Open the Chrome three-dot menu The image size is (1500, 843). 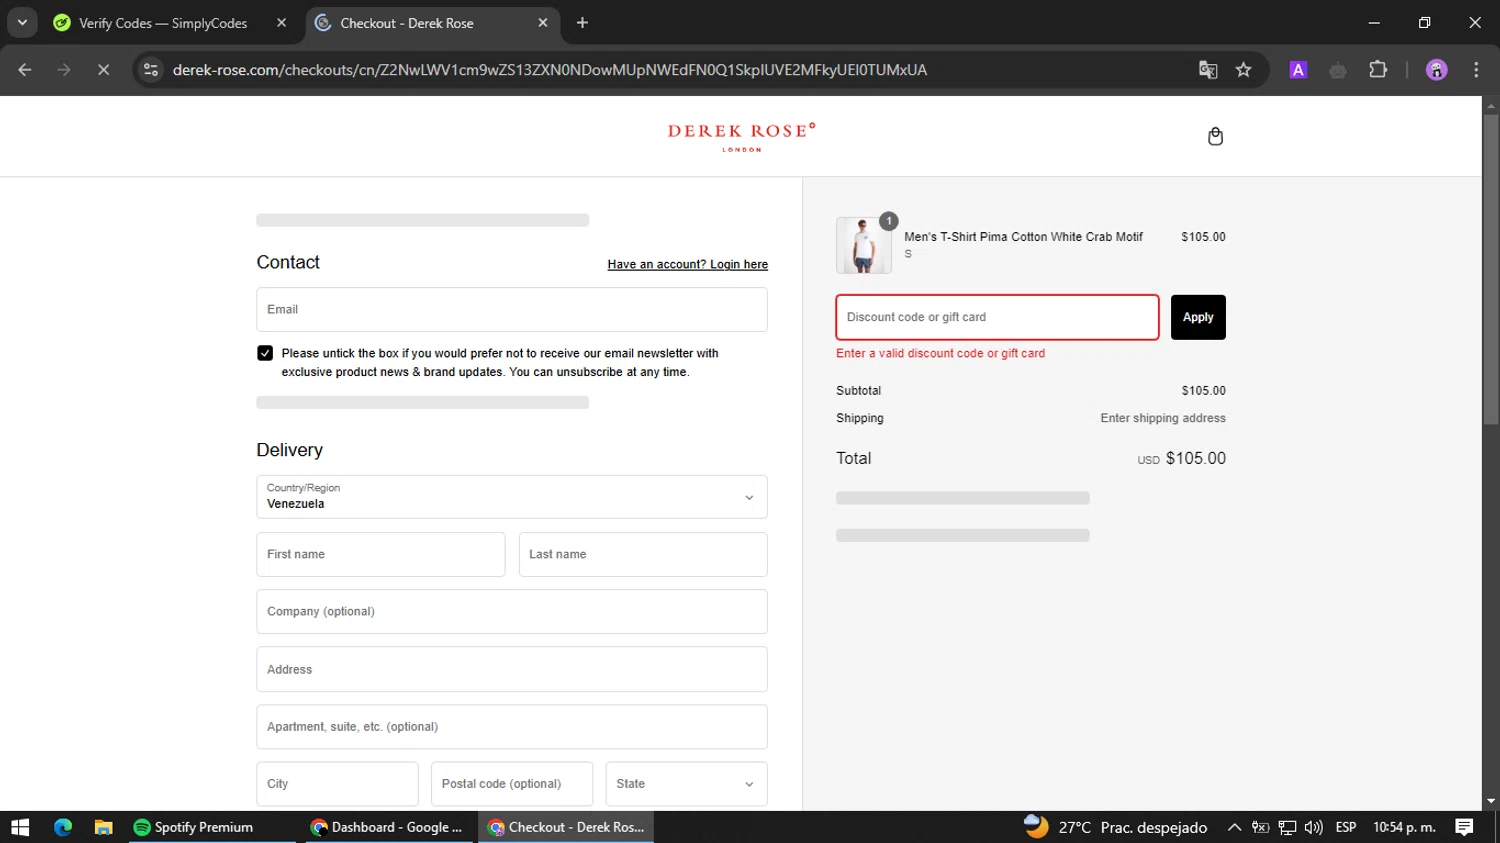1476,70
